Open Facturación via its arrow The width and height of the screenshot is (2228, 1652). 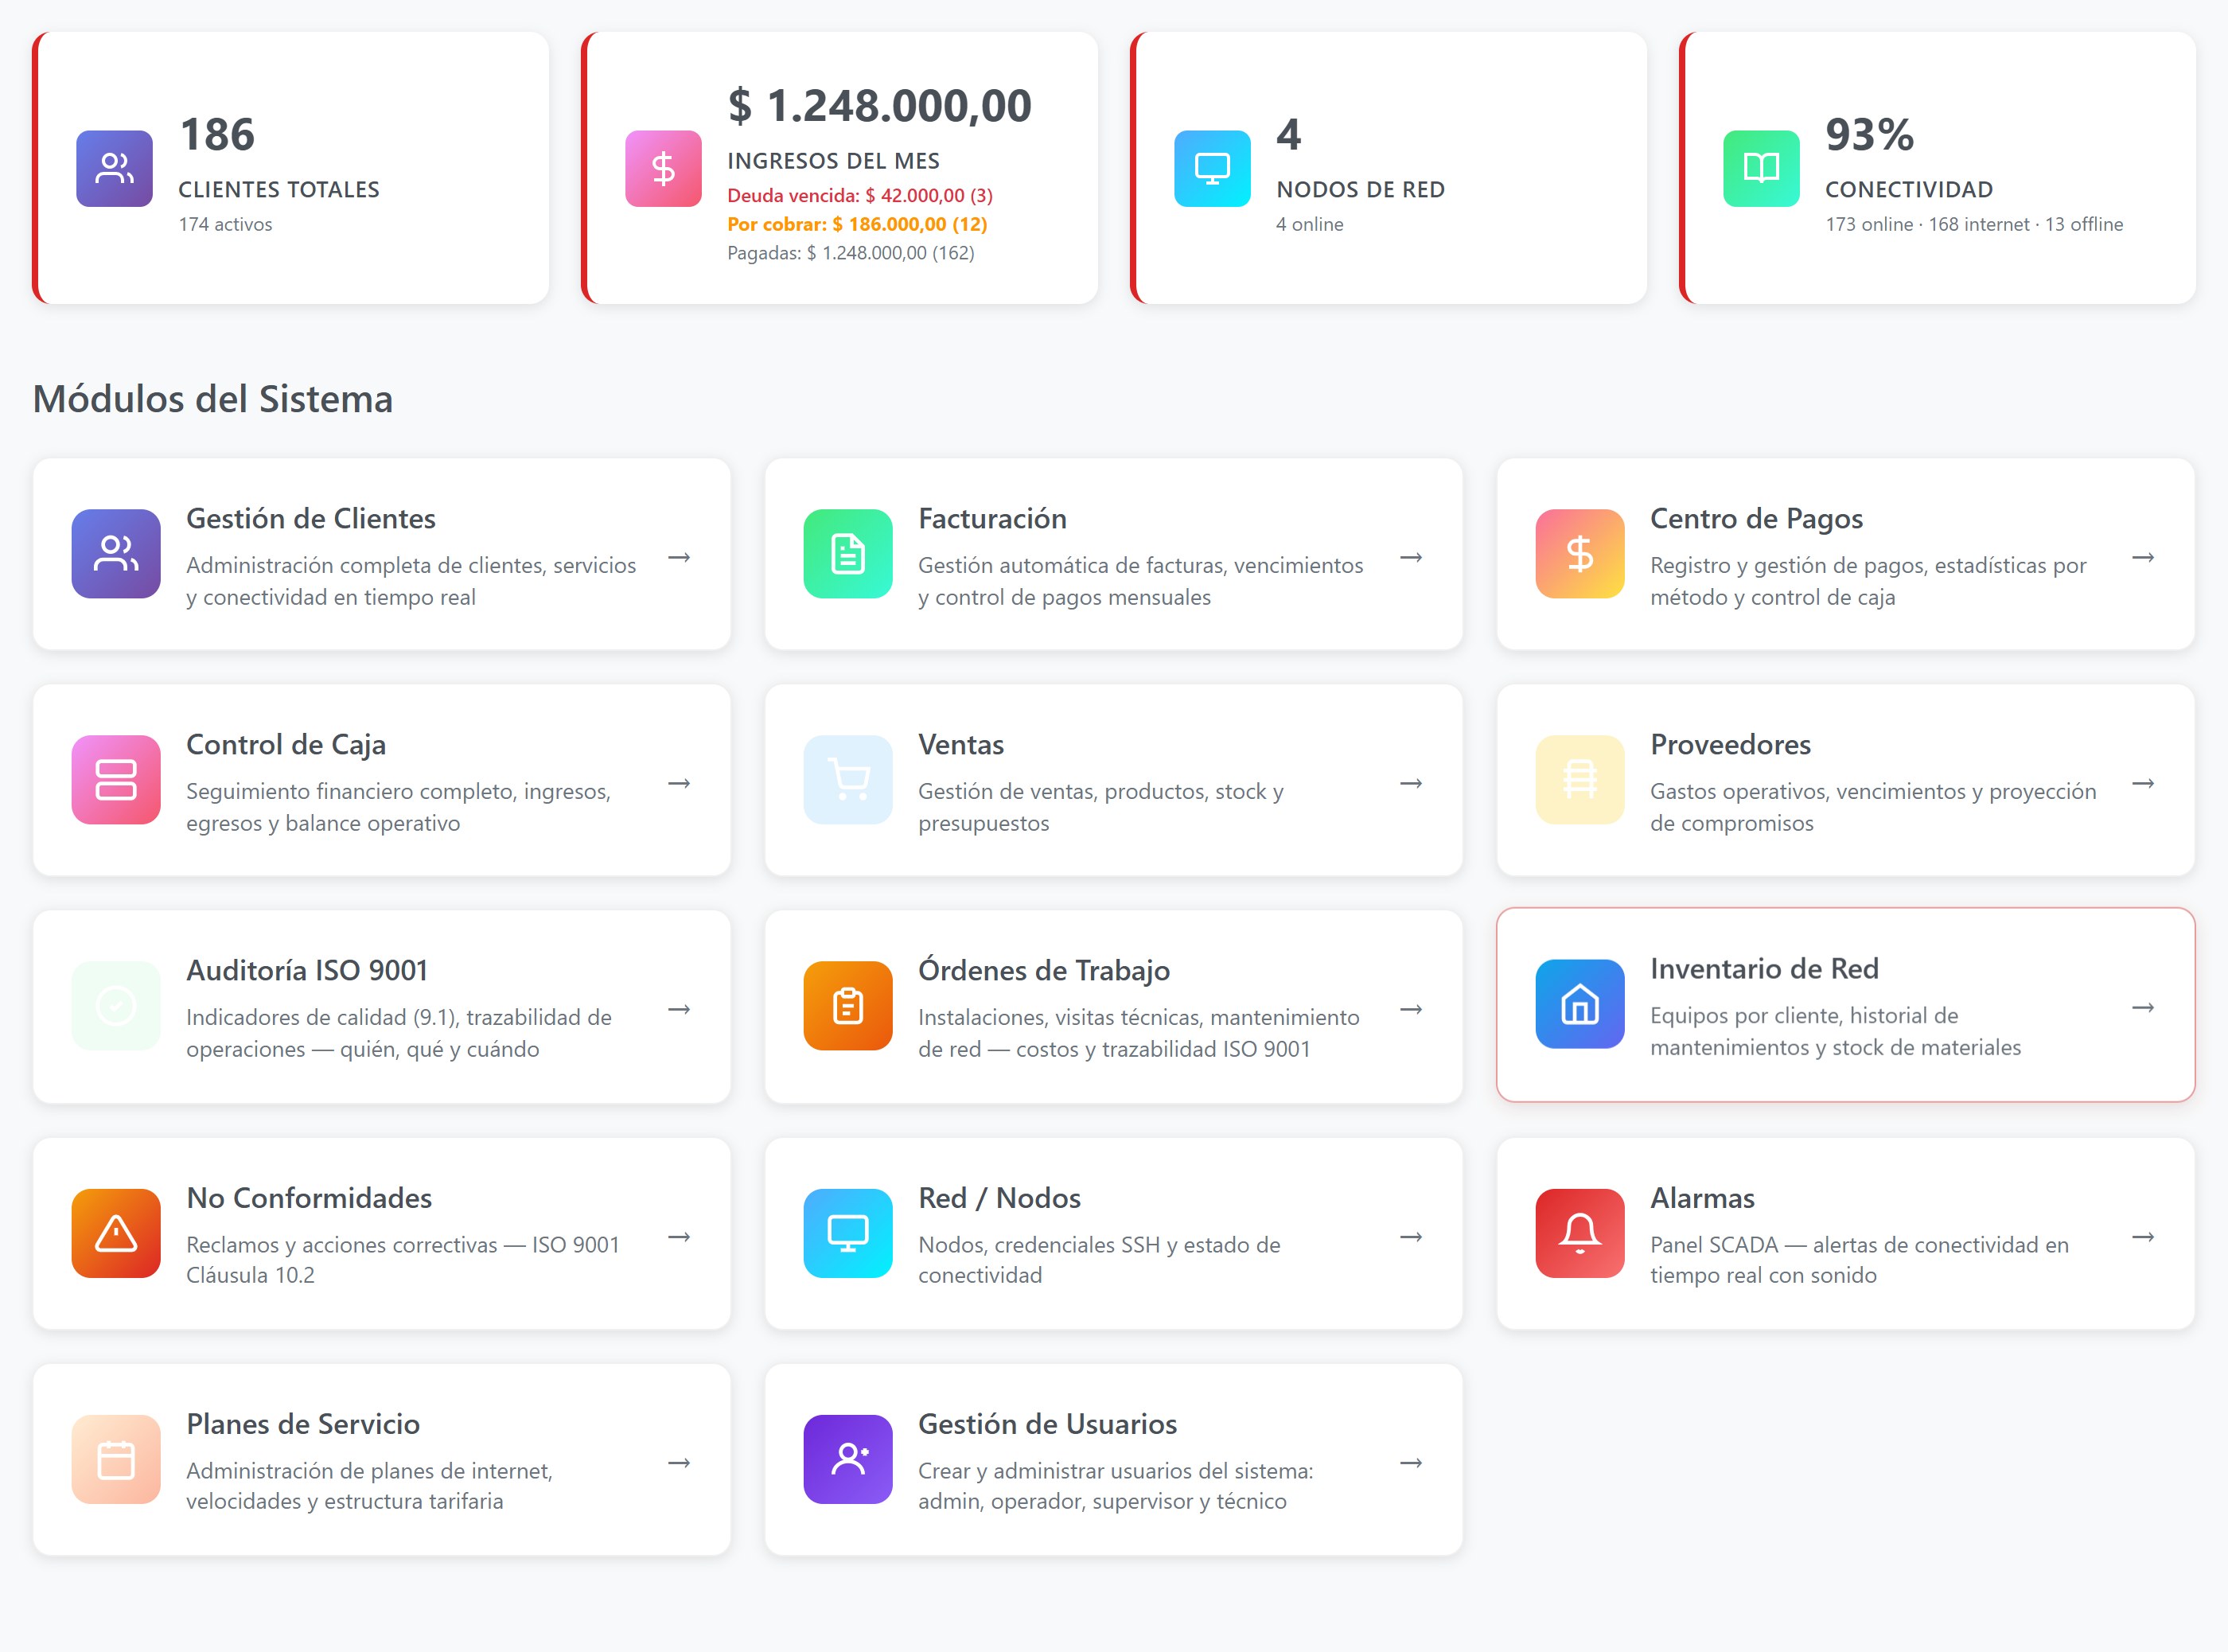[1411, 557]
